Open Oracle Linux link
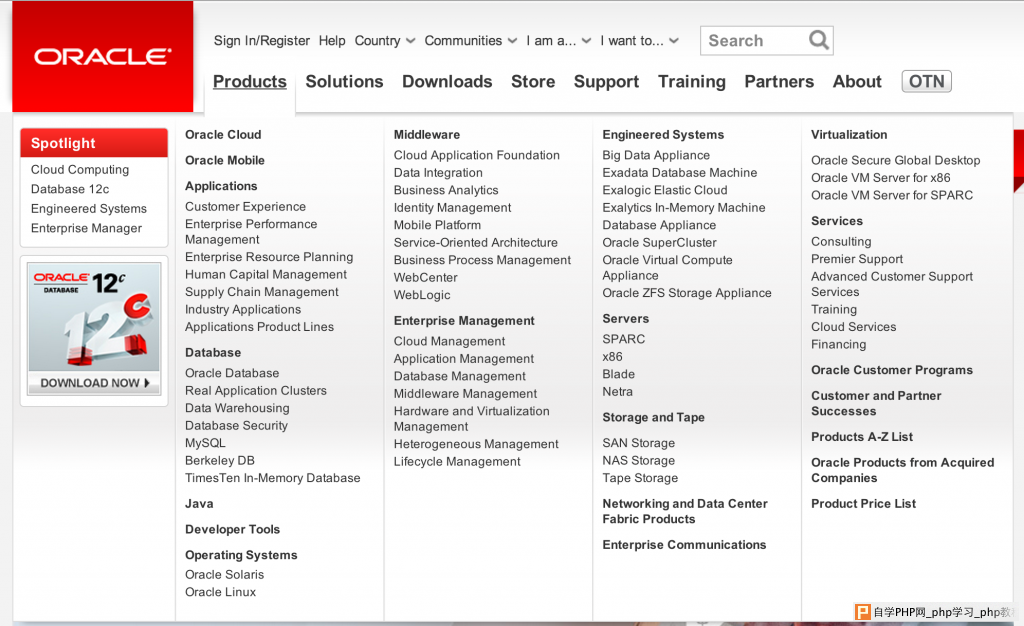1024x626 pixels. 220,593
